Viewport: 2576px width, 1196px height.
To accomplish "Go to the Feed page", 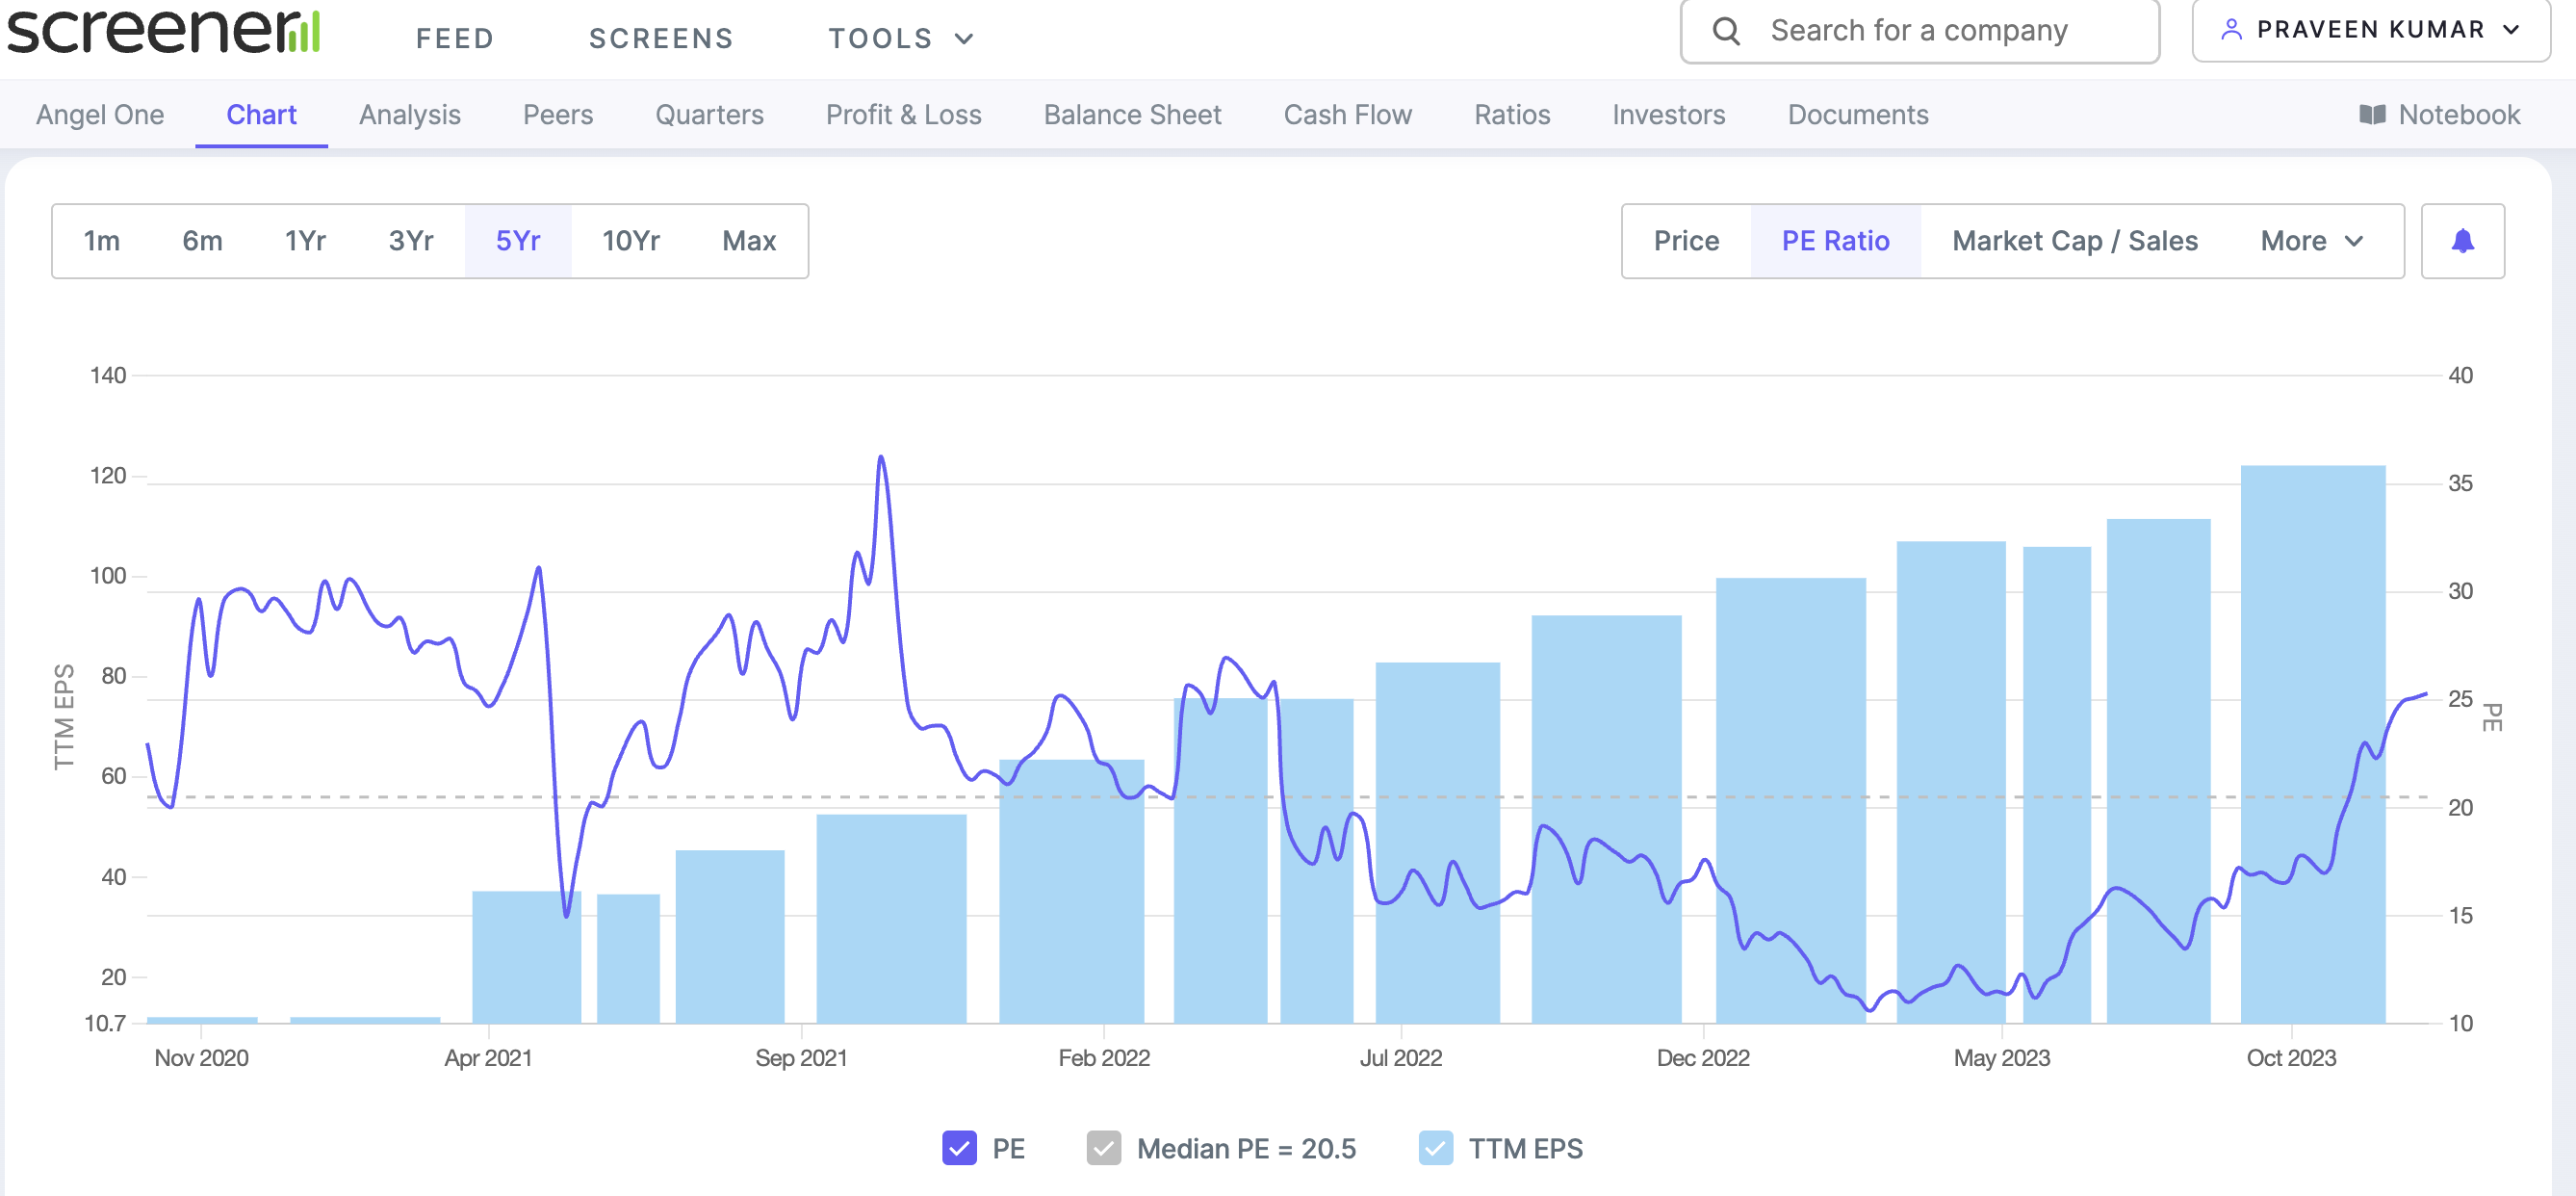I will [x=454, y=38].
